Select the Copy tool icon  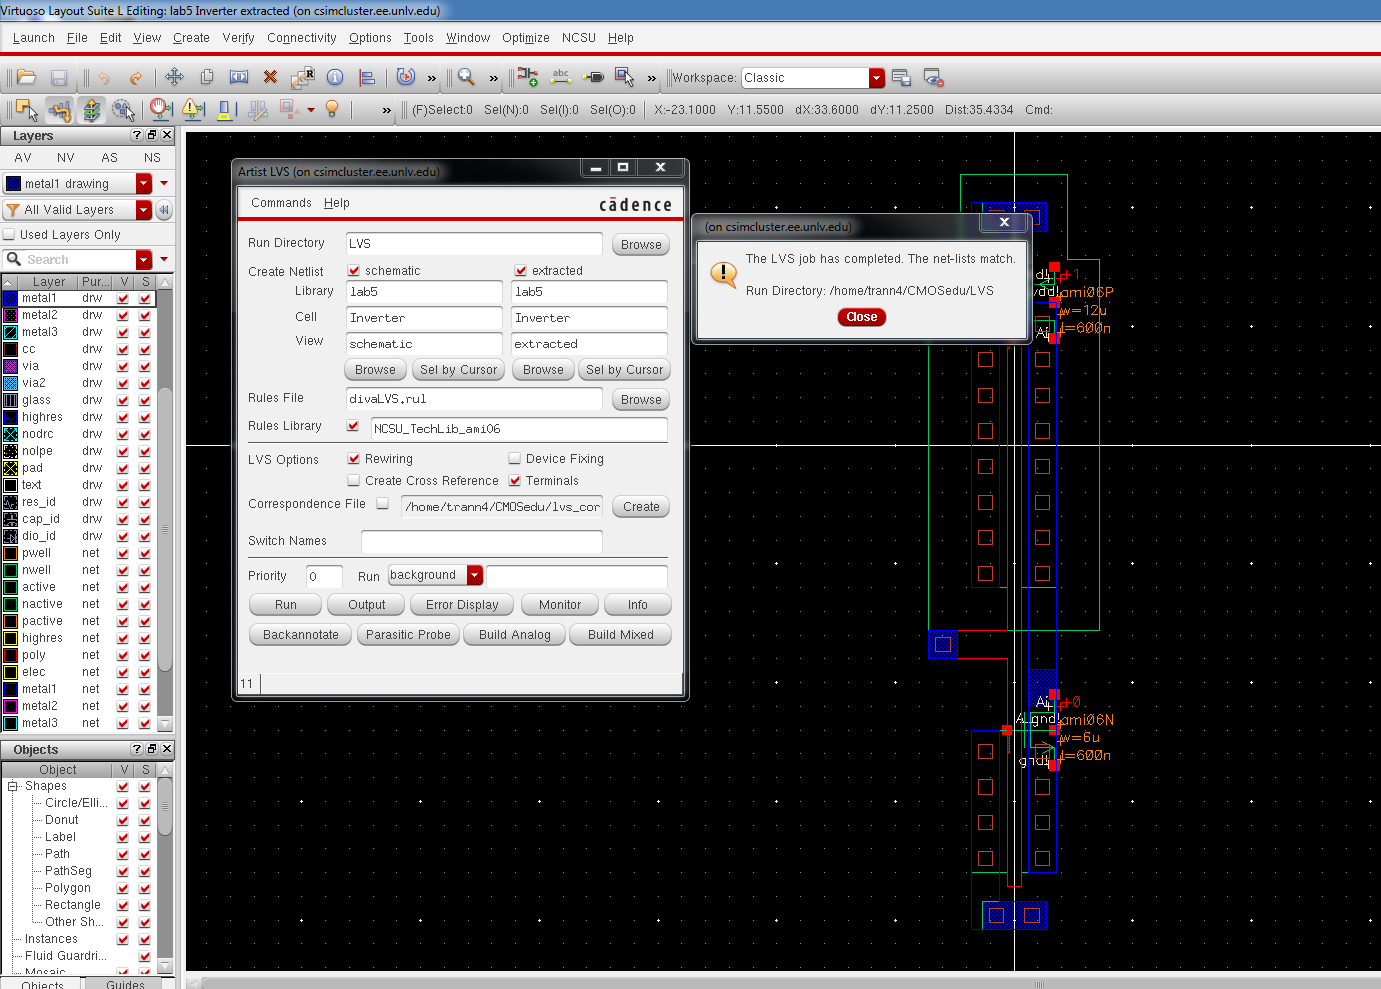point(207,77)
